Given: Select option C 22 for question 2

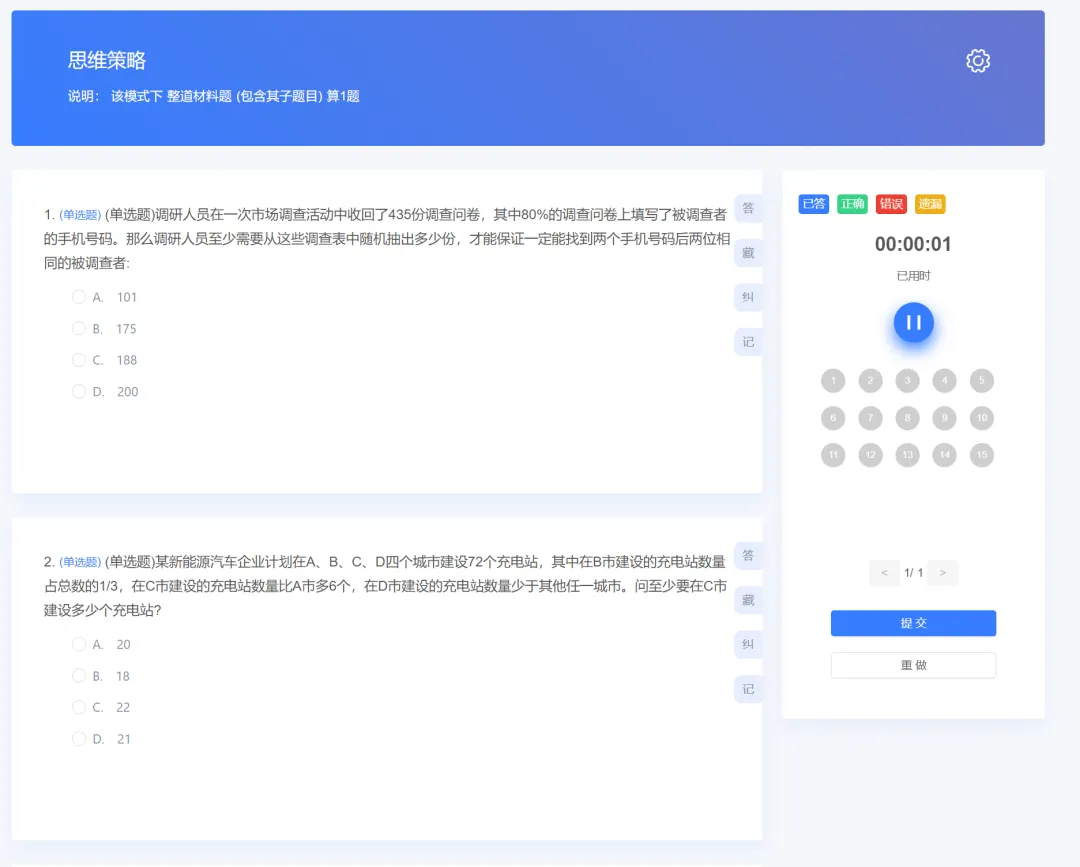Looking at the screenshot, I should point(79,707).
